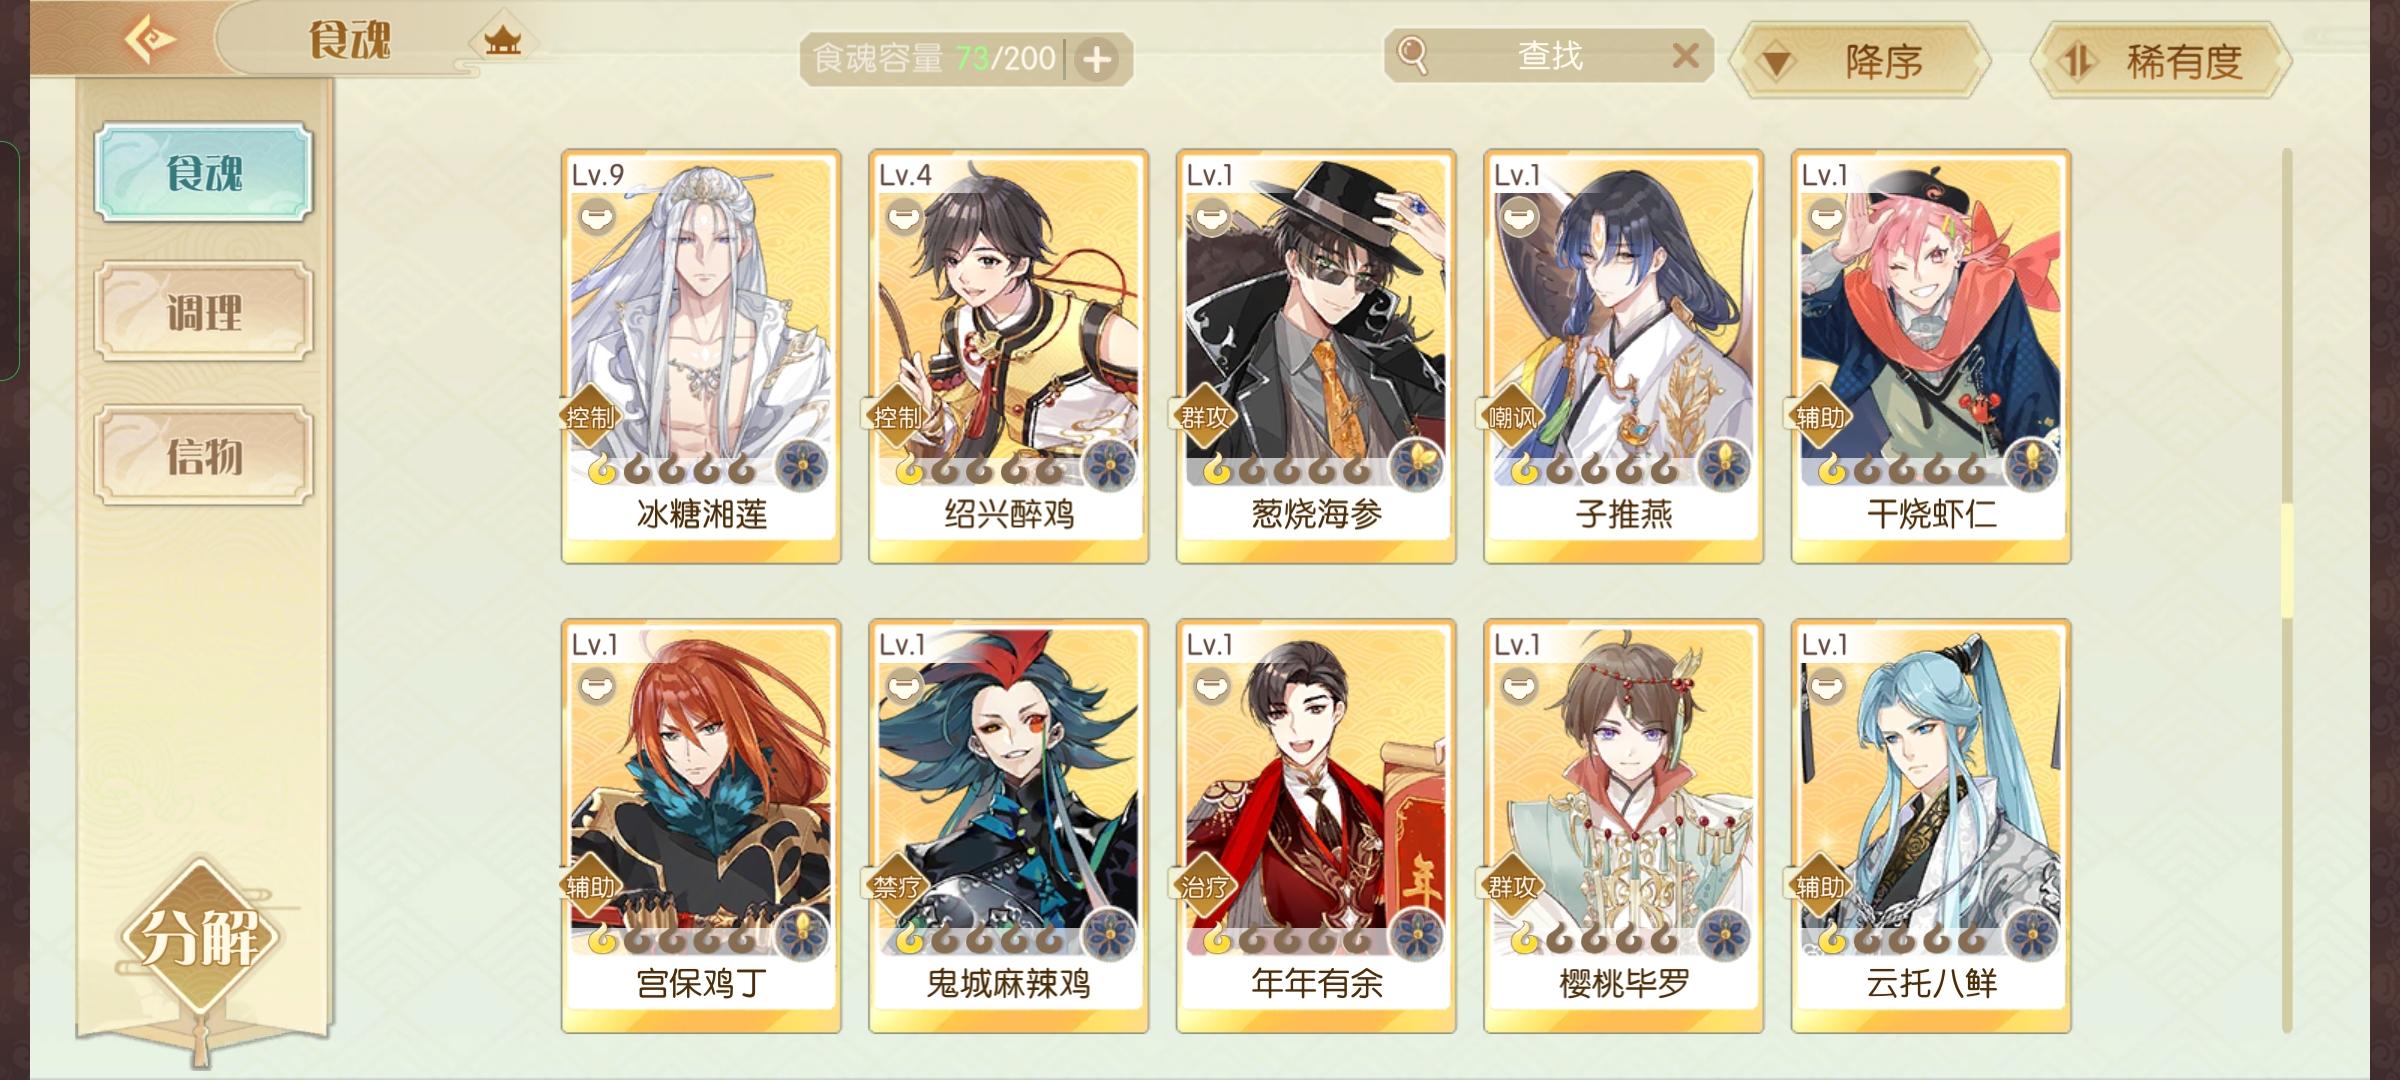Click the 查找 search field
The image size is (2400, 1080).
[x=1549, y=55]
